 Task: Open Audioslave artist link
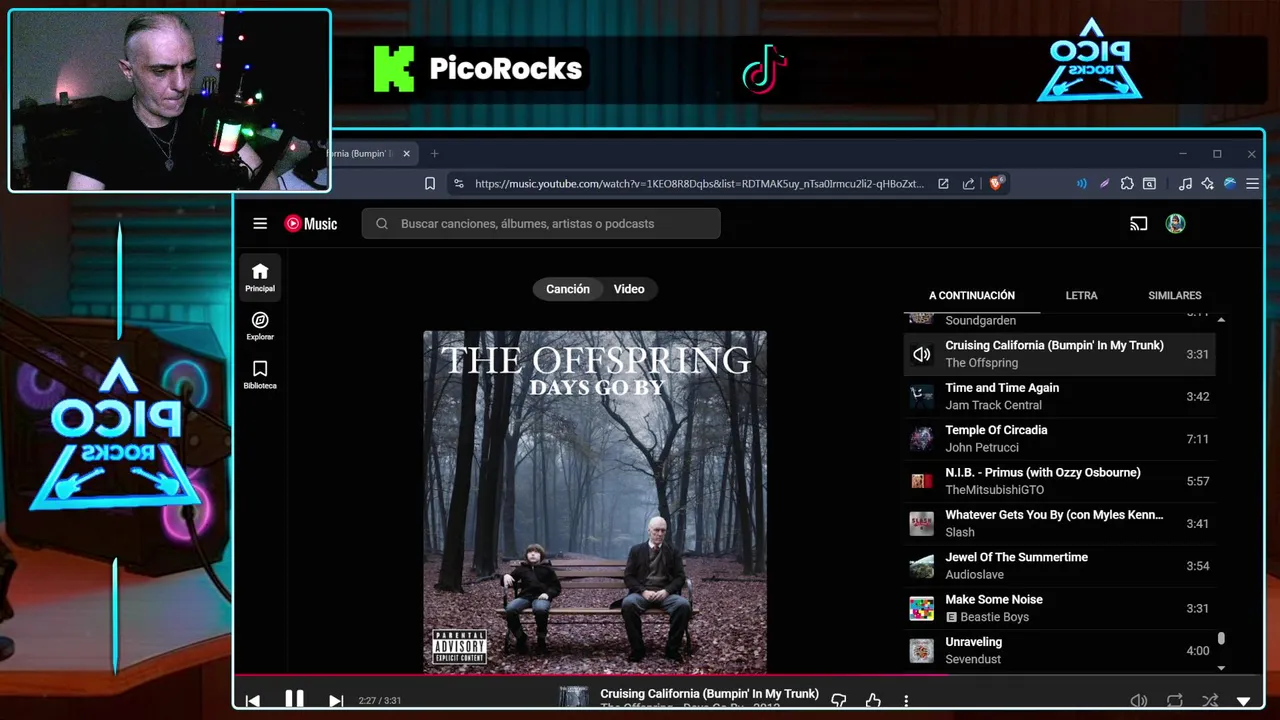coord(974,575)
